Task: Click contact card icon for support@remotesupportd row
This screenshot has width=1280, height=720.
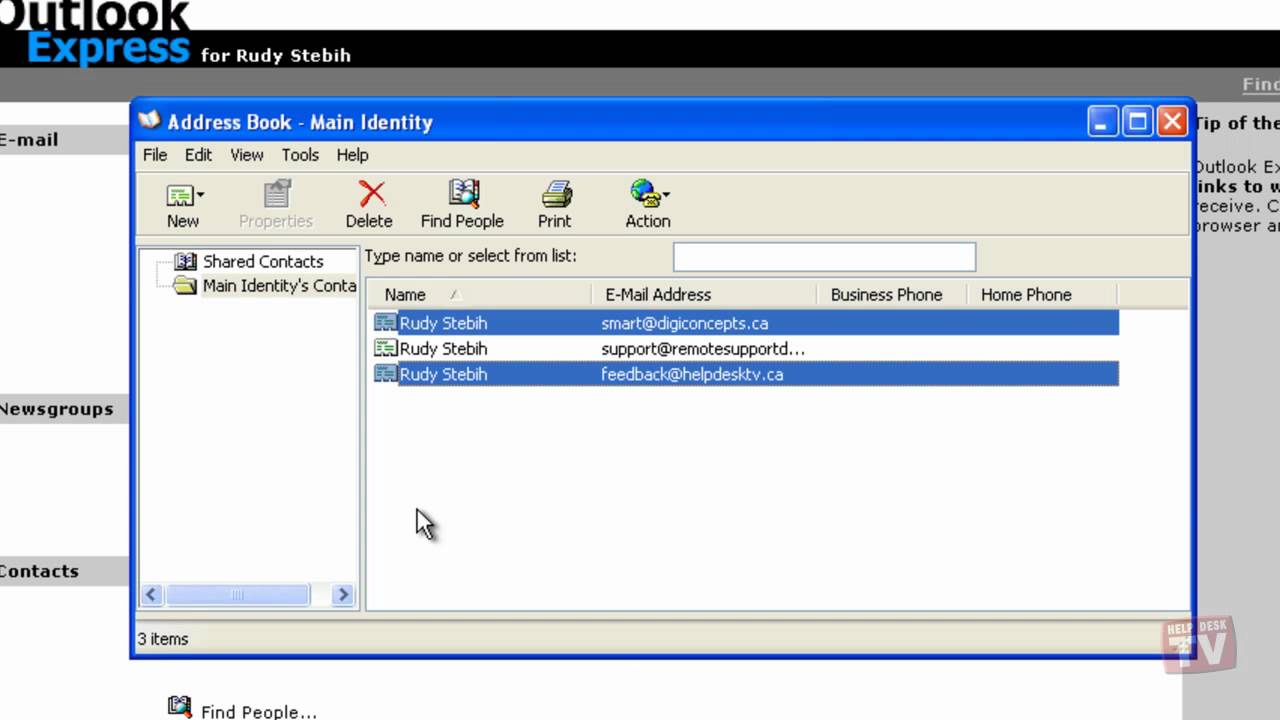Action: (x=385, y=349)
